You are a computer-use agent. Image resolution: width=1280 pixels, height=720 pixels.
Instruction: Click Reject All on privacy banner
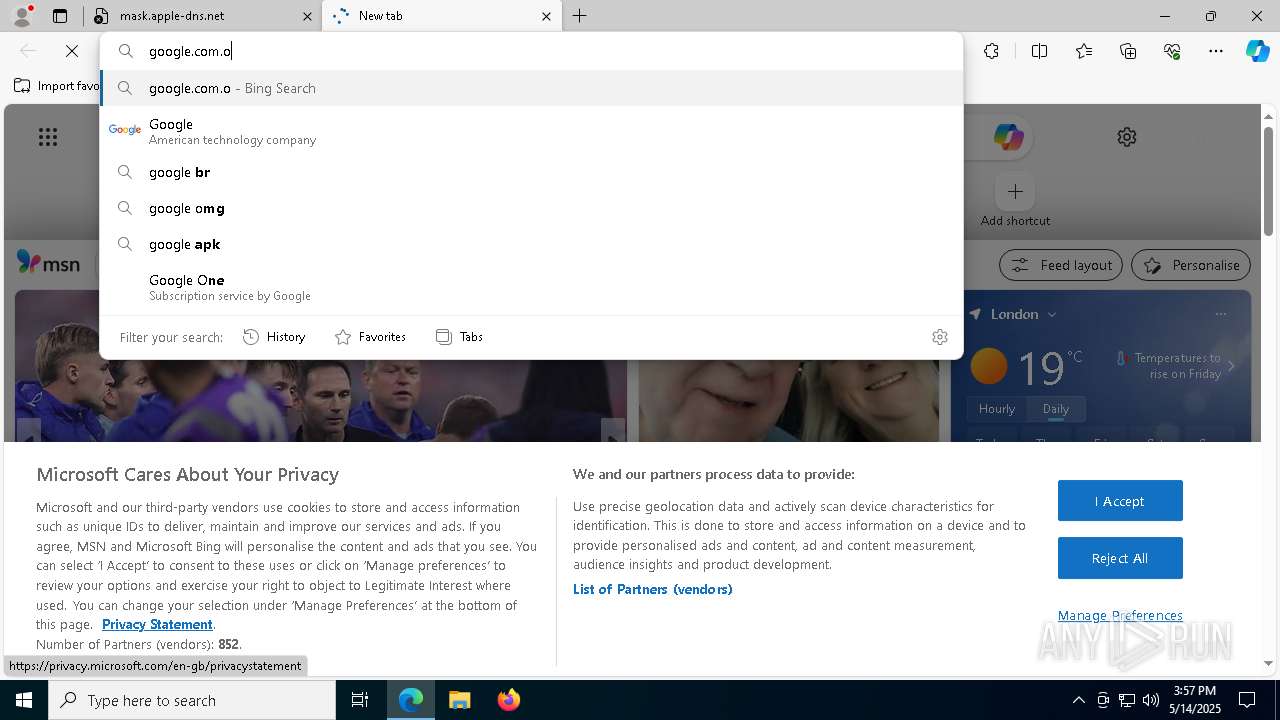coord(1120,558)
